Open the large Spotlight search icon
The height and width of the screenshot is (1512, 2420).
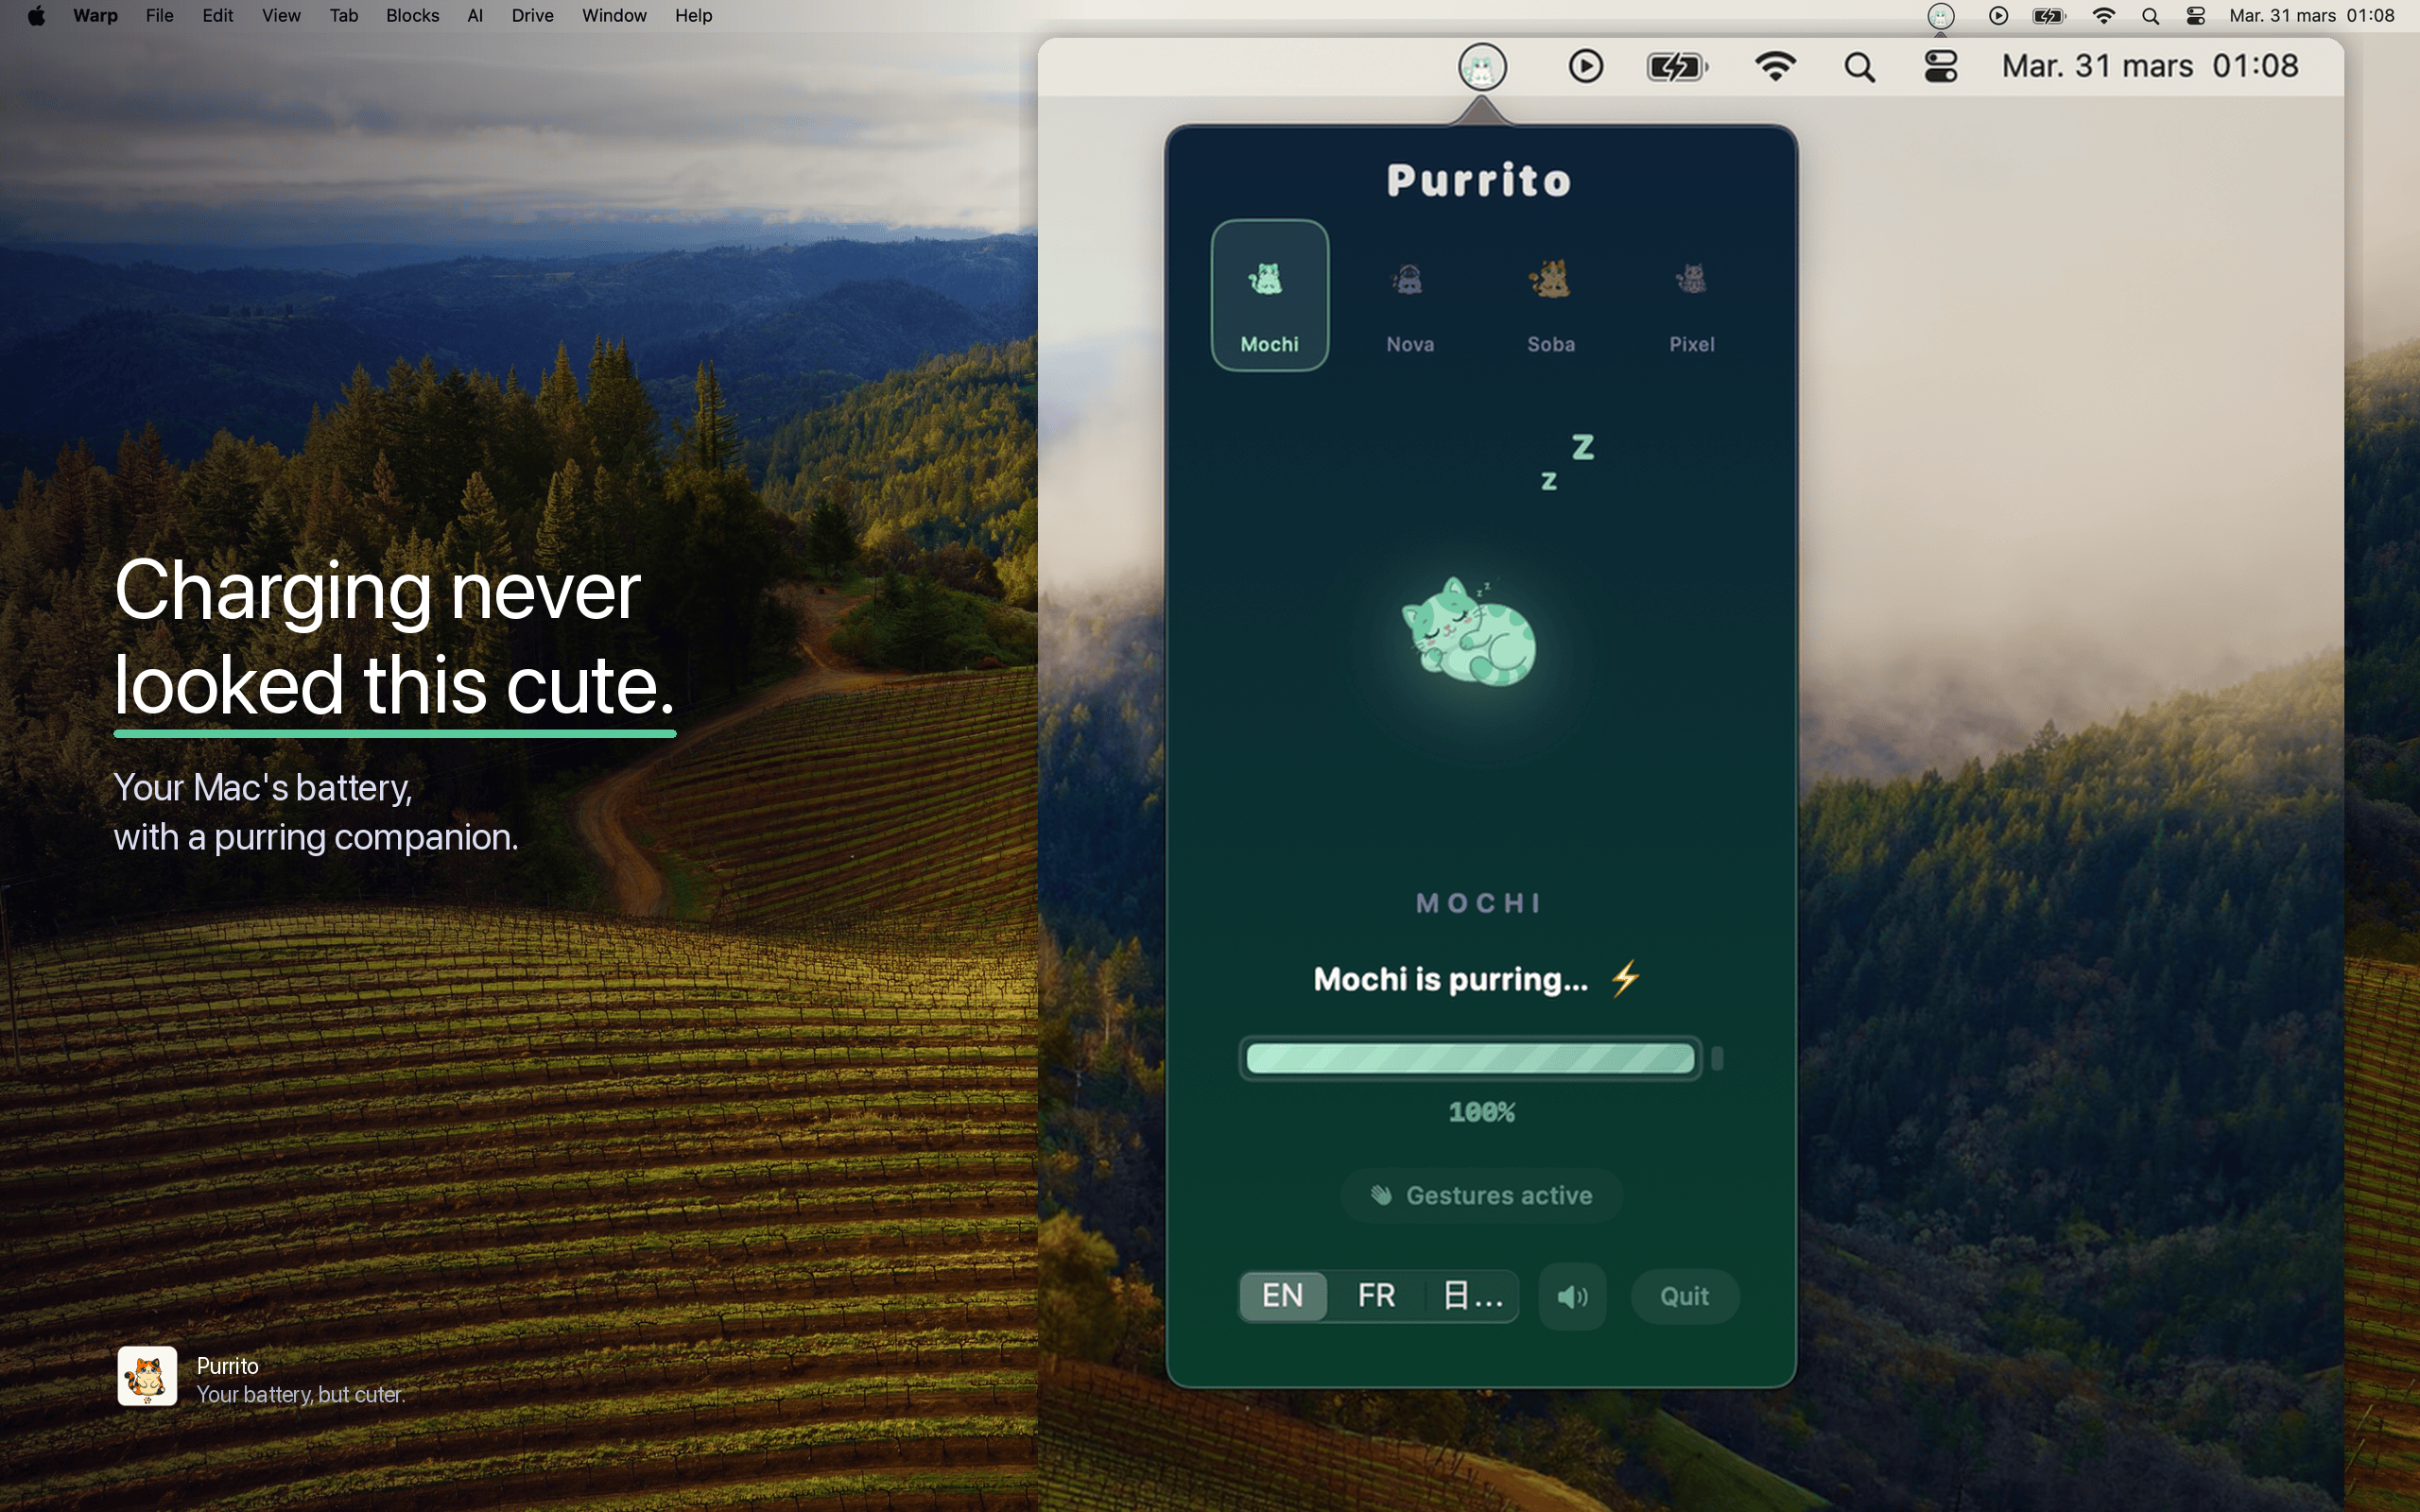(x=1859, y=67)
